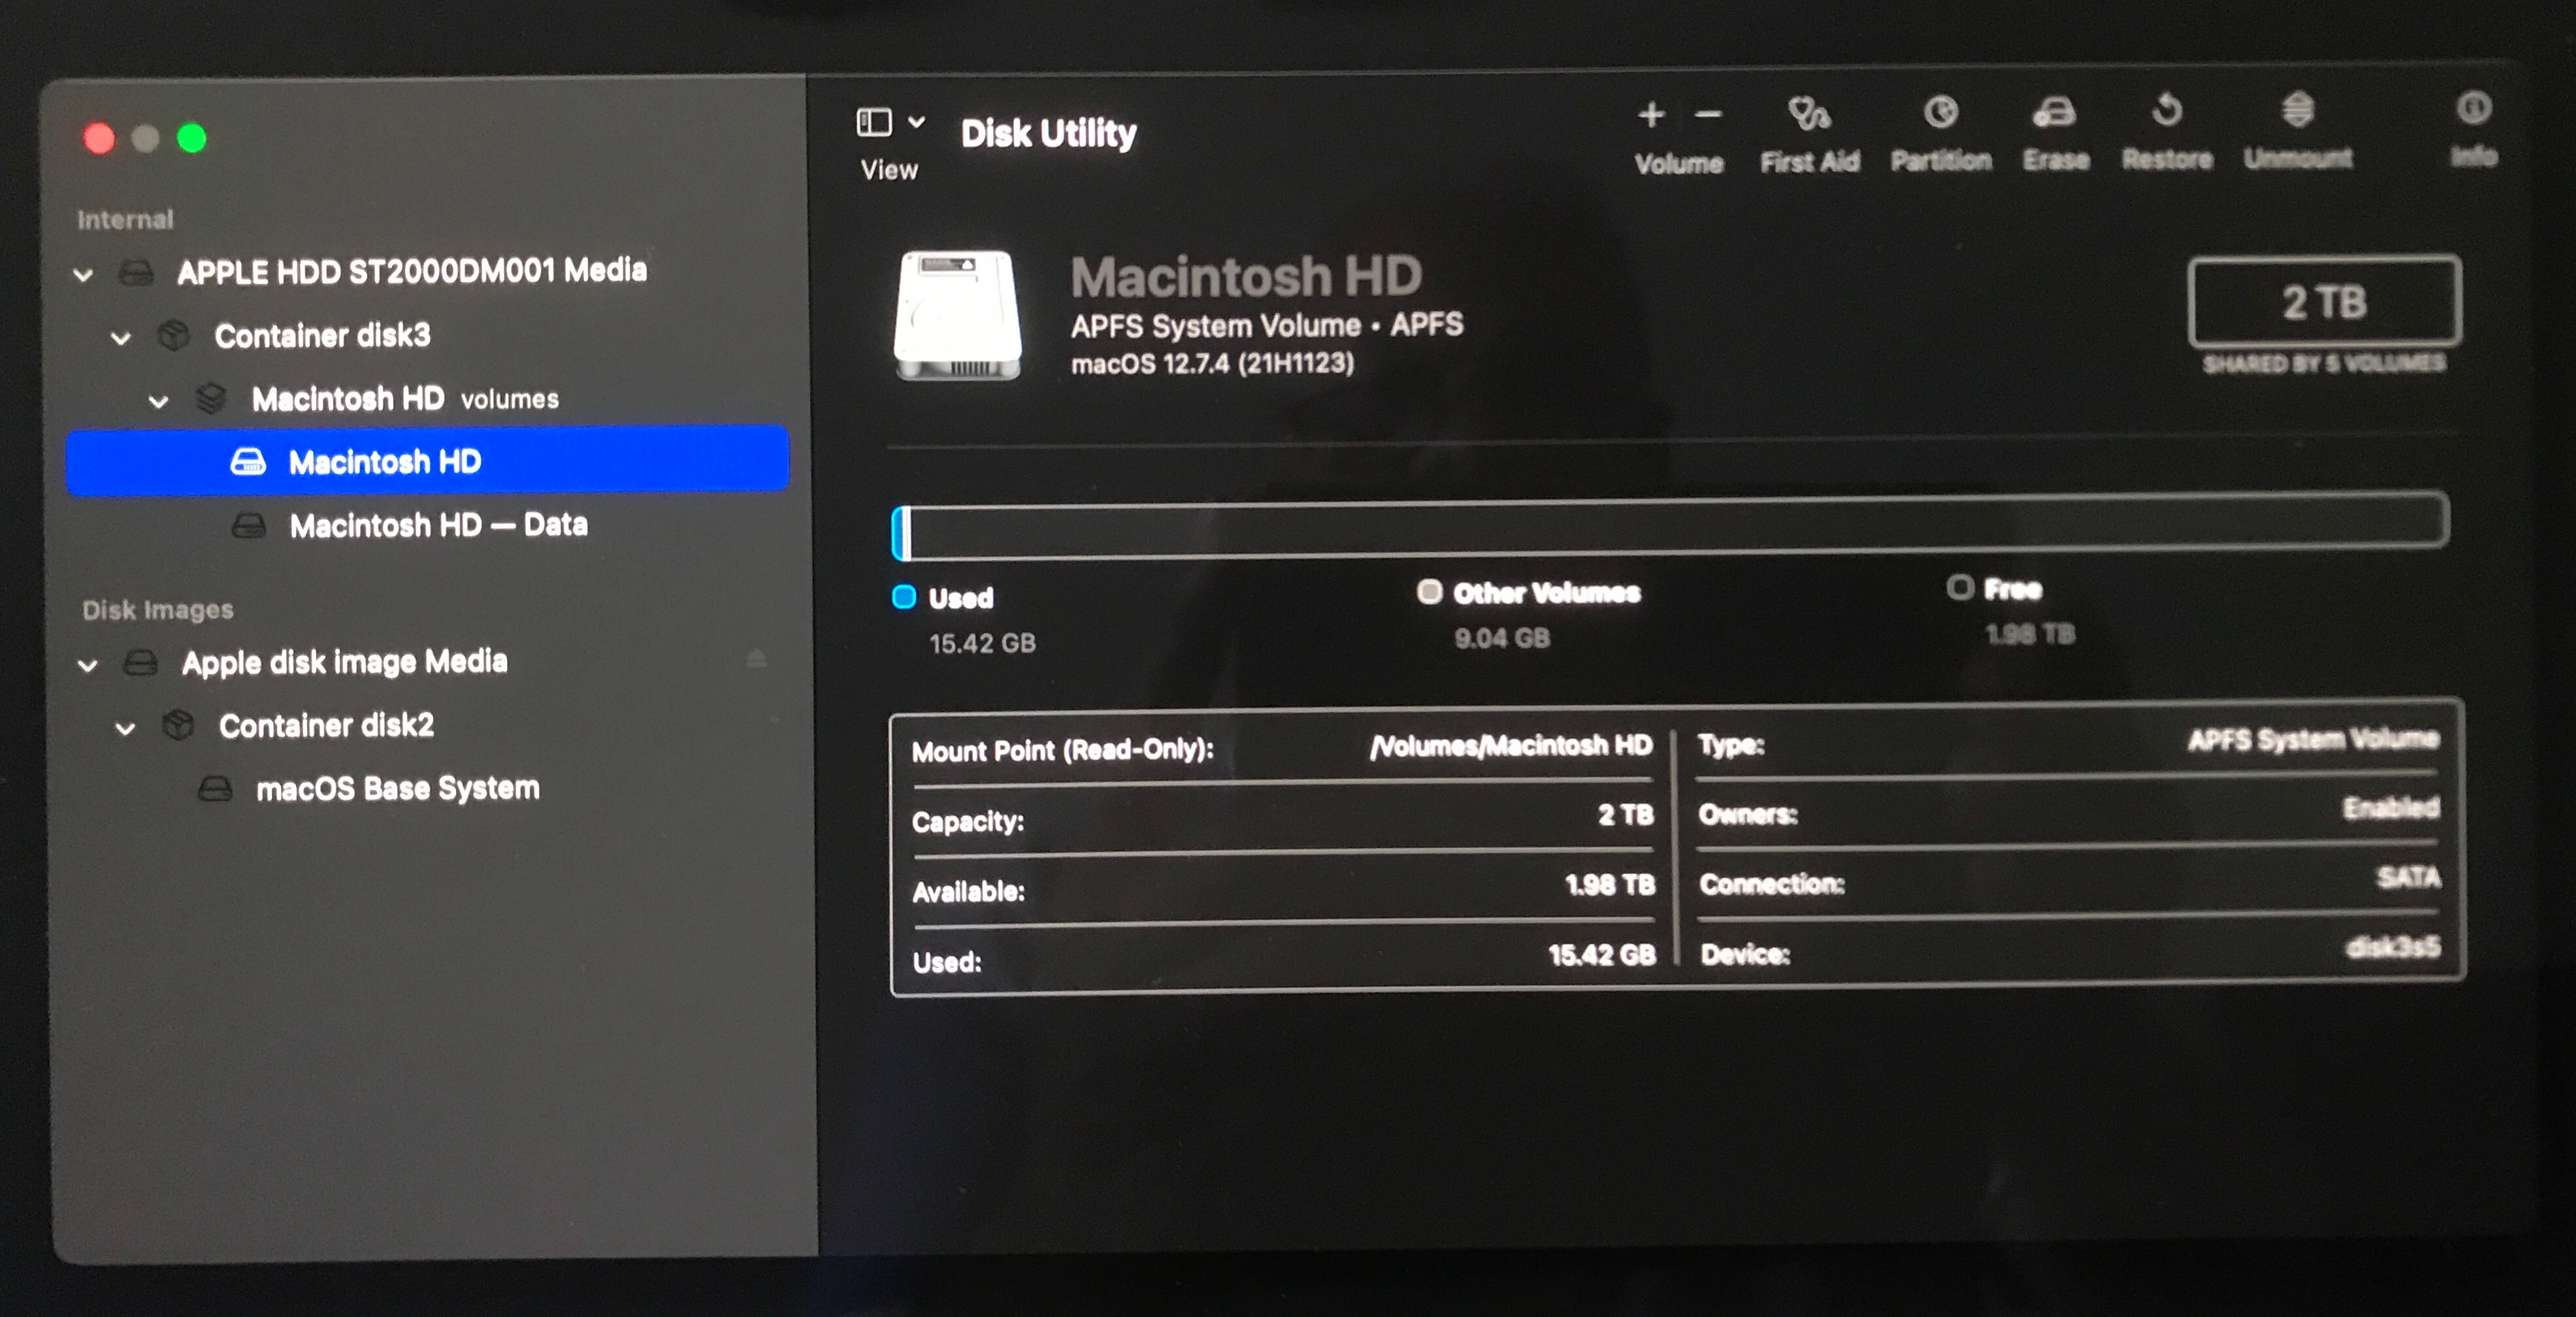The height and width of the screenshot is (1317, 2576).
Task: Collapse APPLE HDD ST2000DM001 Media
Action: pyautogui.click(x=84, y=274)
